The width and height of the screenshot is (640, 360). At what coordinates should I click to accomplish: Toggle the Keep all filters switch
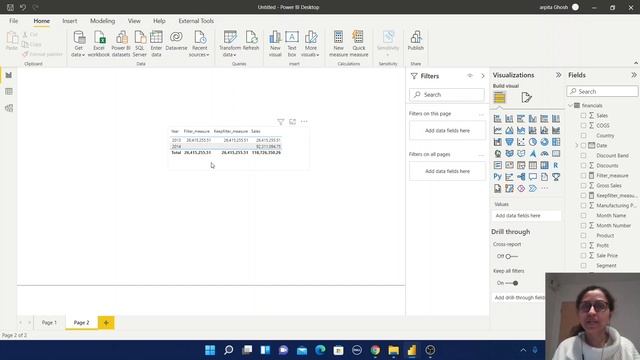tap(511, 283)
